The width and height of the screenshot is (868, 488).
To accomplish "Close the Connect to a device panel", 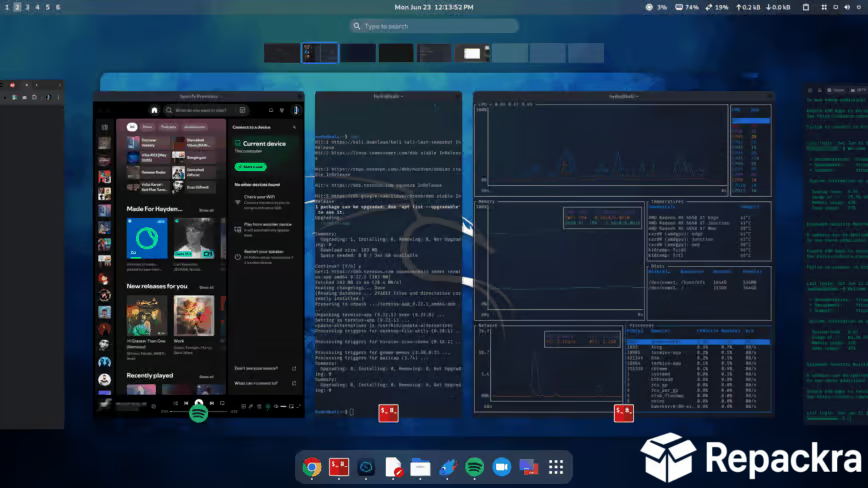I will [294, 127].
